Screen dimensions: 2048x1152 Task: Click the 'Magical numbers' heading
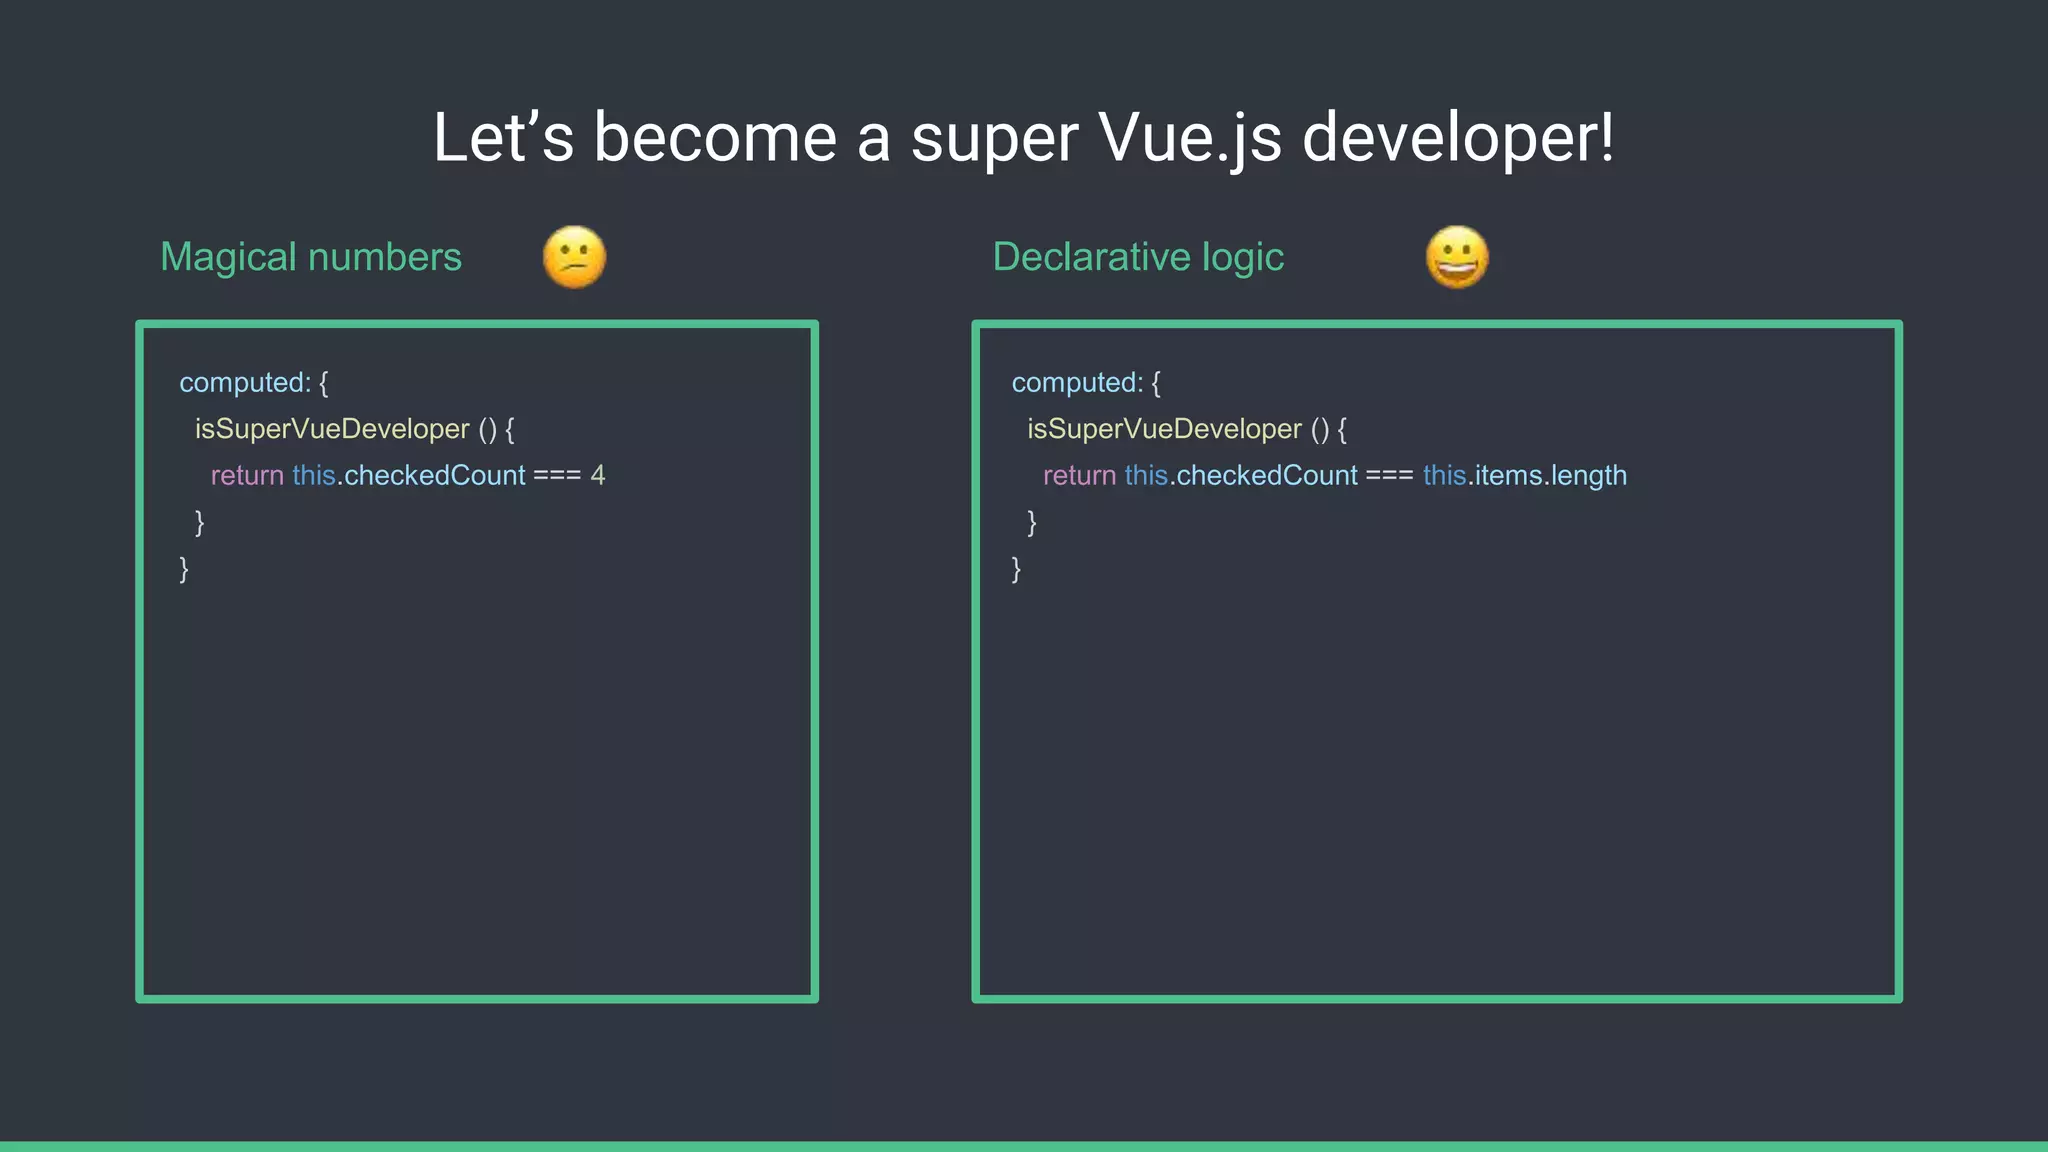311,257
